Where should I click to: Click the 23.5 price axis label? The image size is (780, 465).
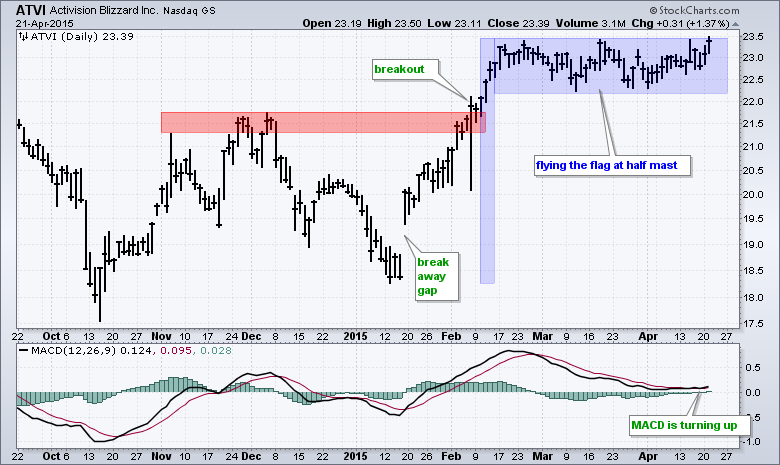tap(753, 37)
